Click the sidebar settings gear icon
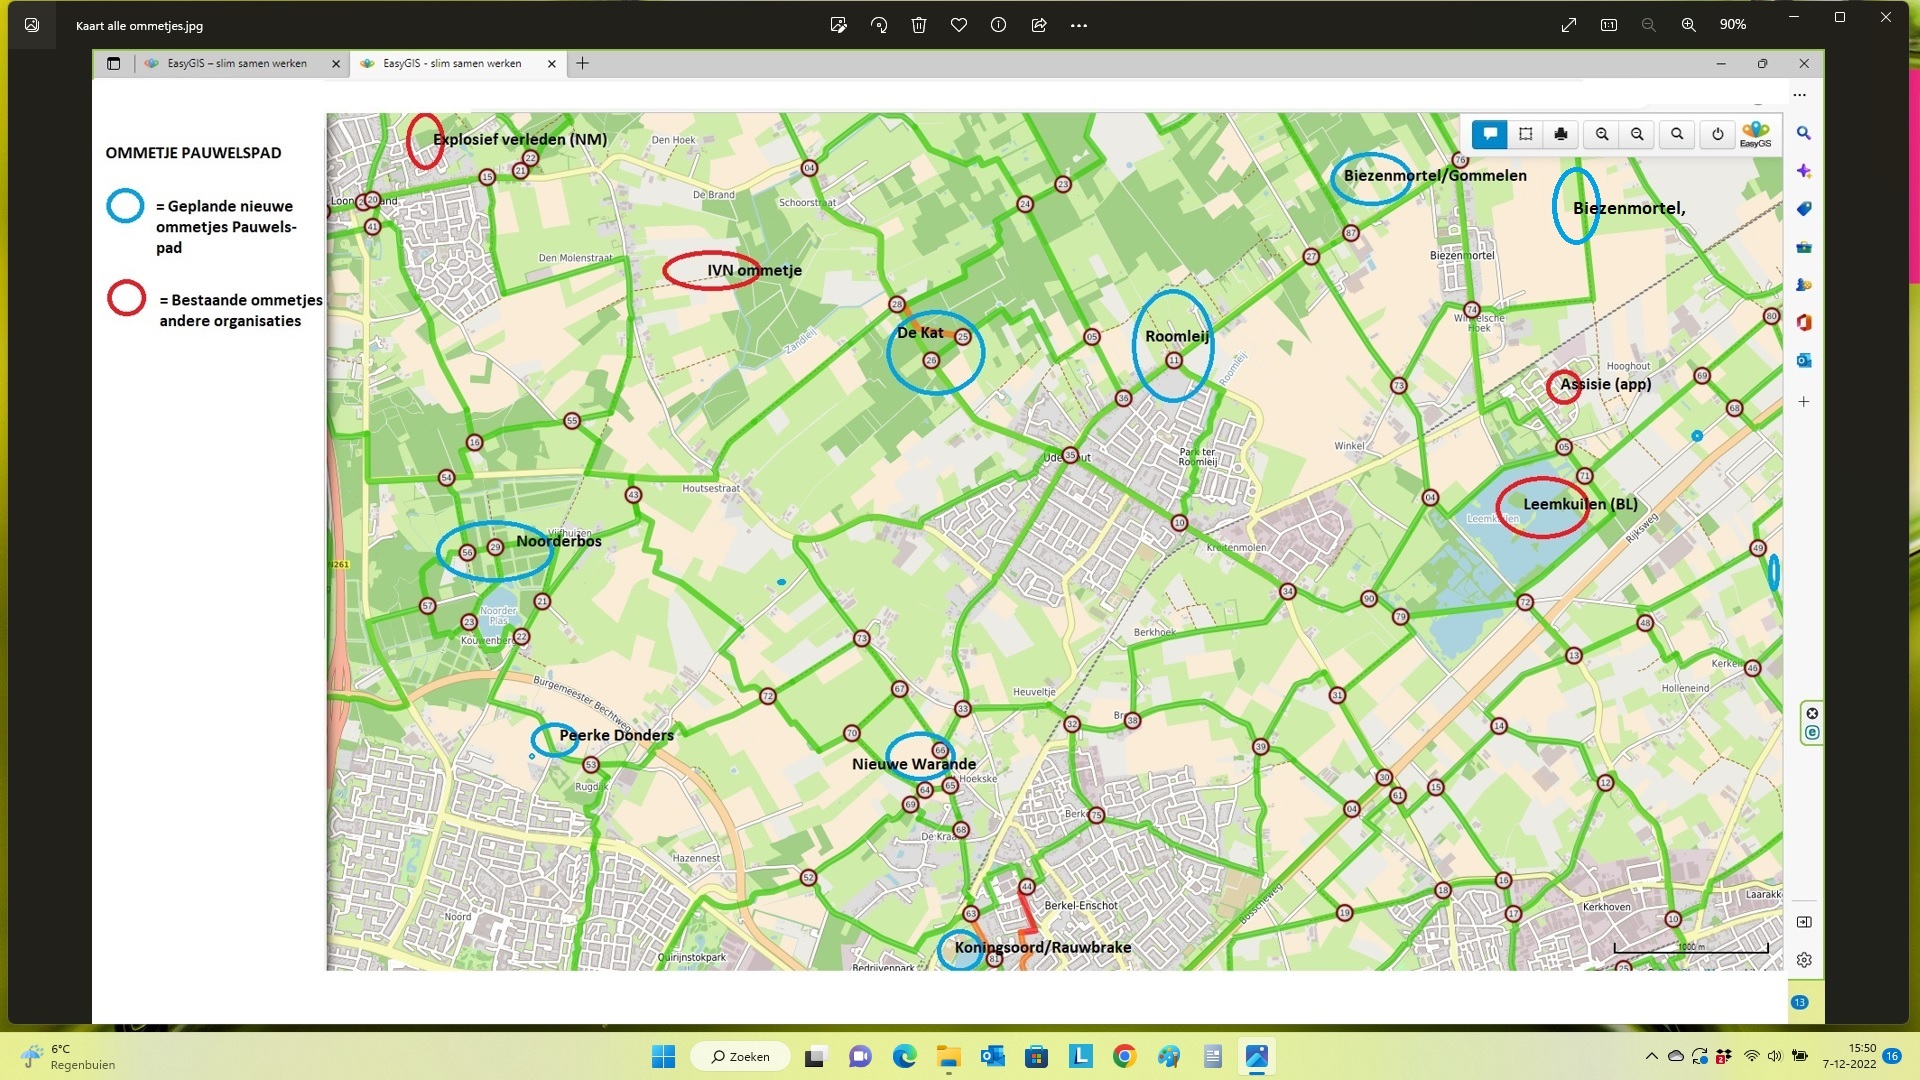Image resolution: width=1920 pixels, height=1080 pixels. (1804, 960)
